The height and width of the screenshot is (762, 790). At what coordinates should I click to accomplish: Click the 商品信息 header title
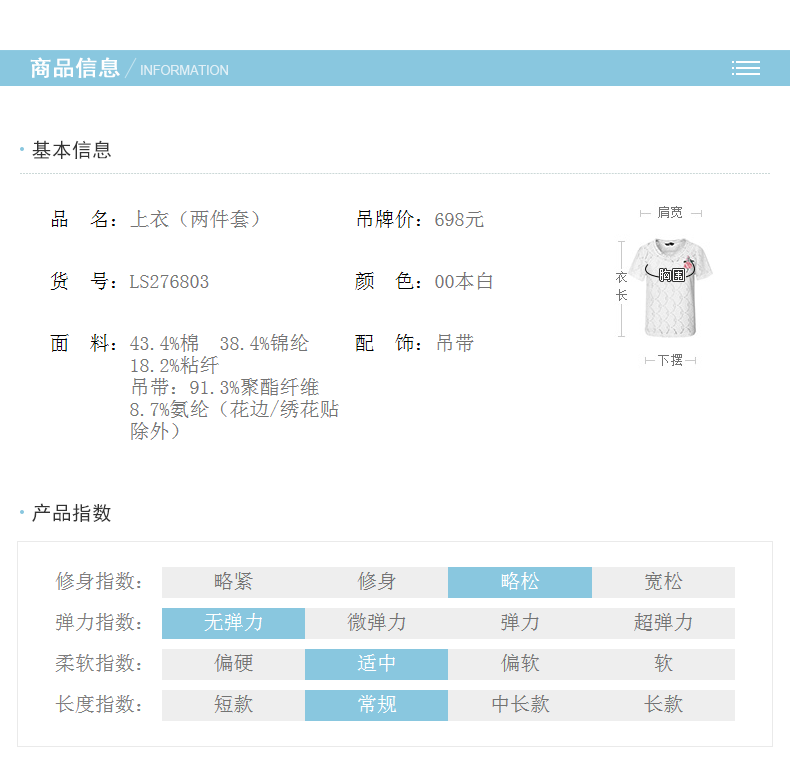[75, 68]
